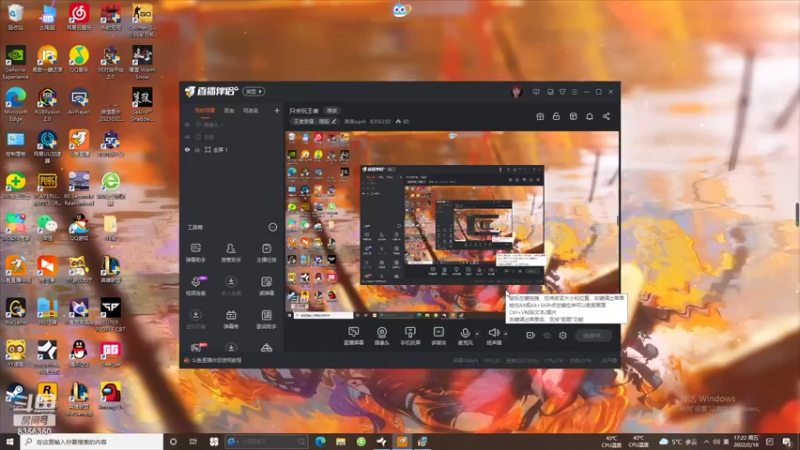800x450 pixels.
Task: Click the 多人连麦 download icon
Action: (x=231, y=282)
